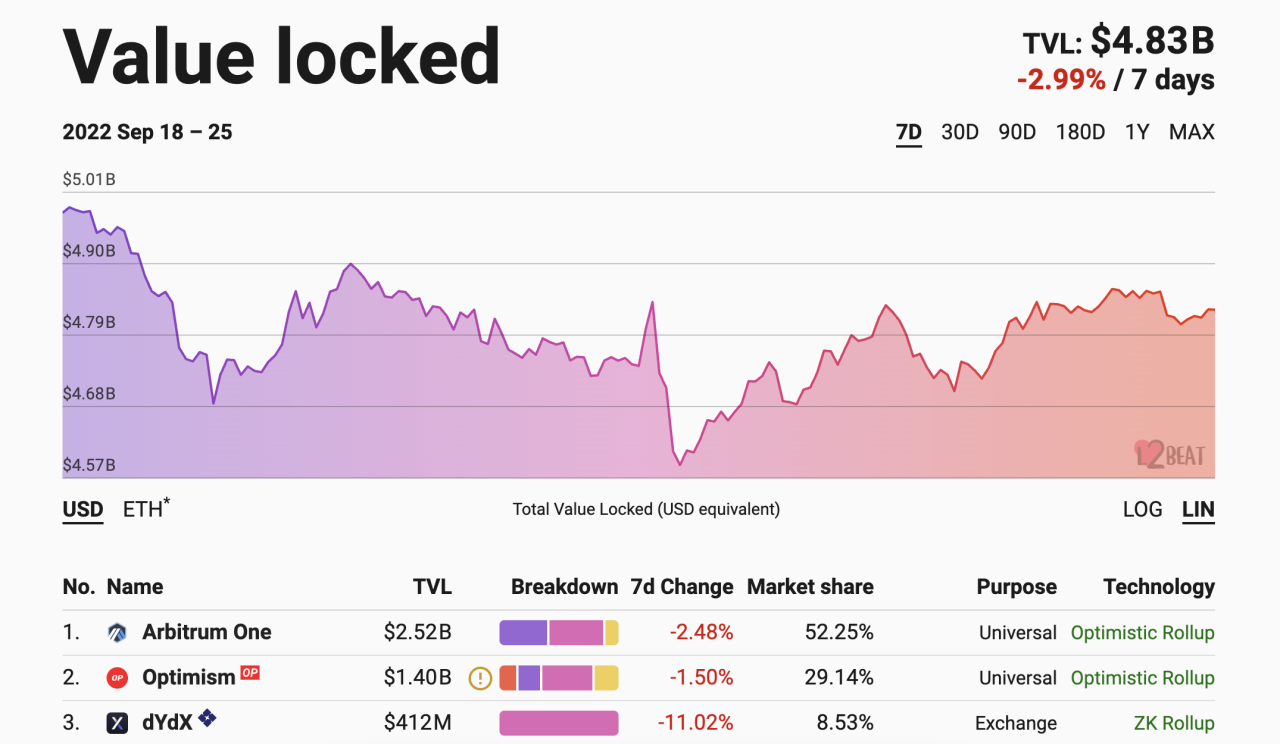The image size is (1280, 744).
Task: Switch chart scale to LIN
Action: pos(1198,510)
